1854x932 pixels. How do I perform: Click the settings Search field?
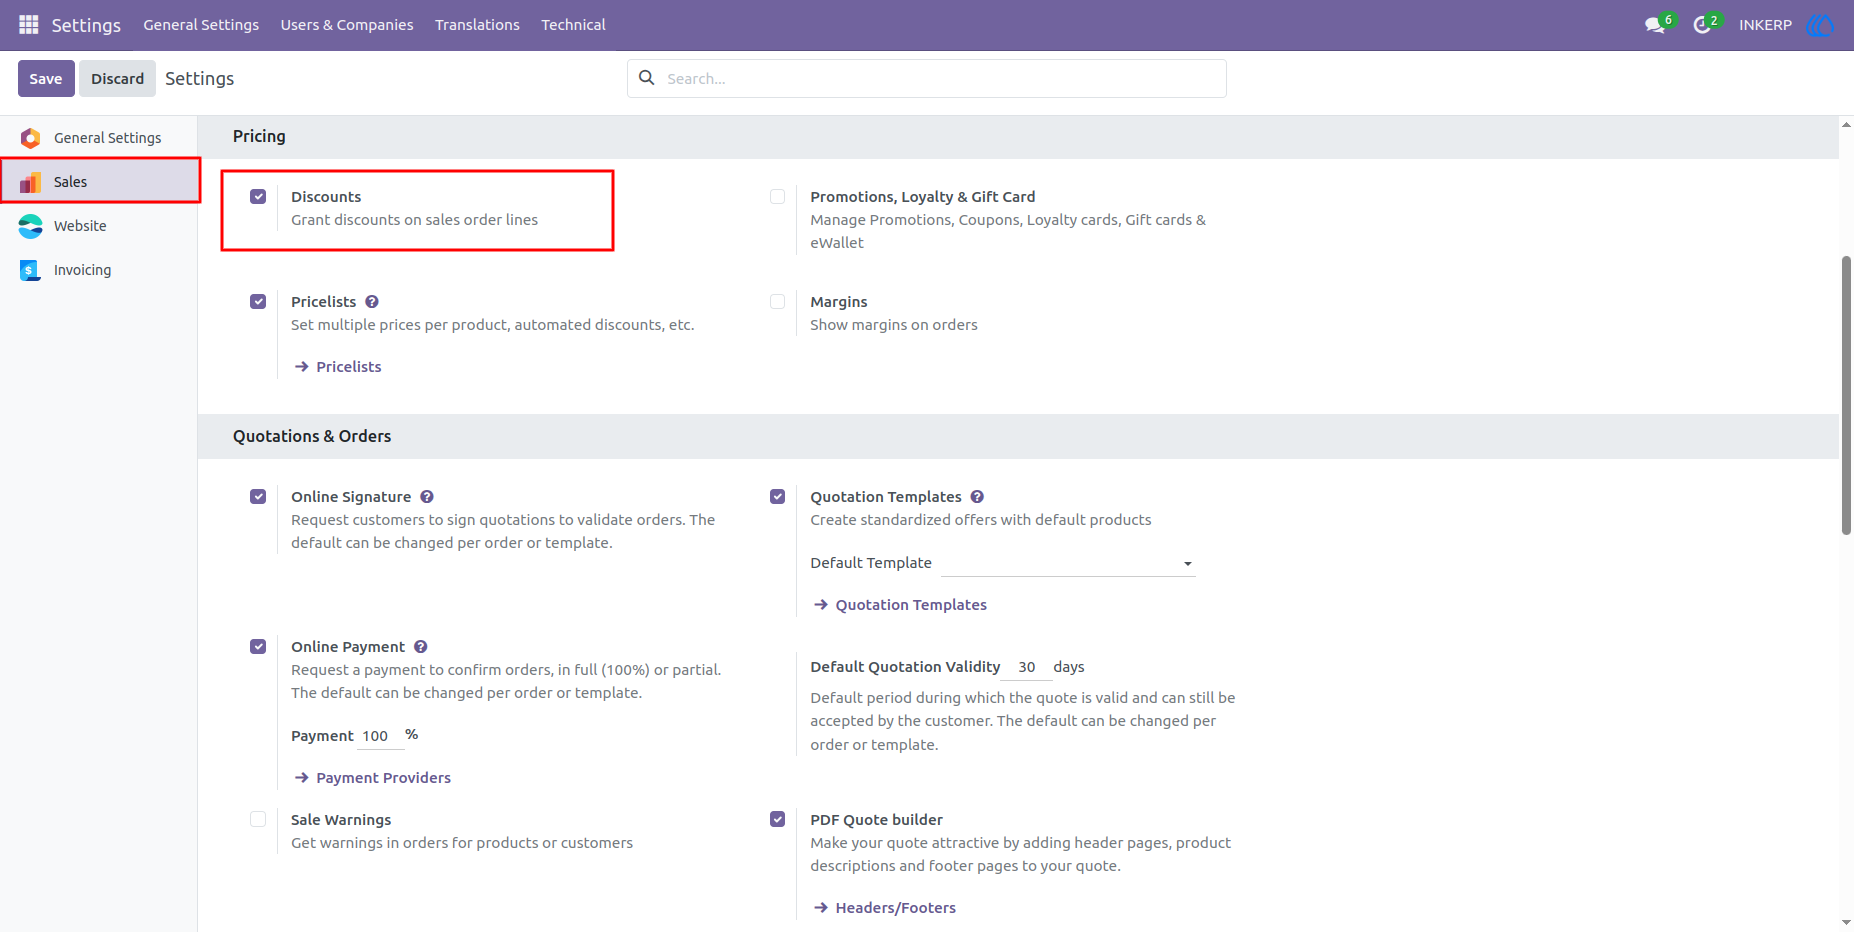[x=927, y=79]
